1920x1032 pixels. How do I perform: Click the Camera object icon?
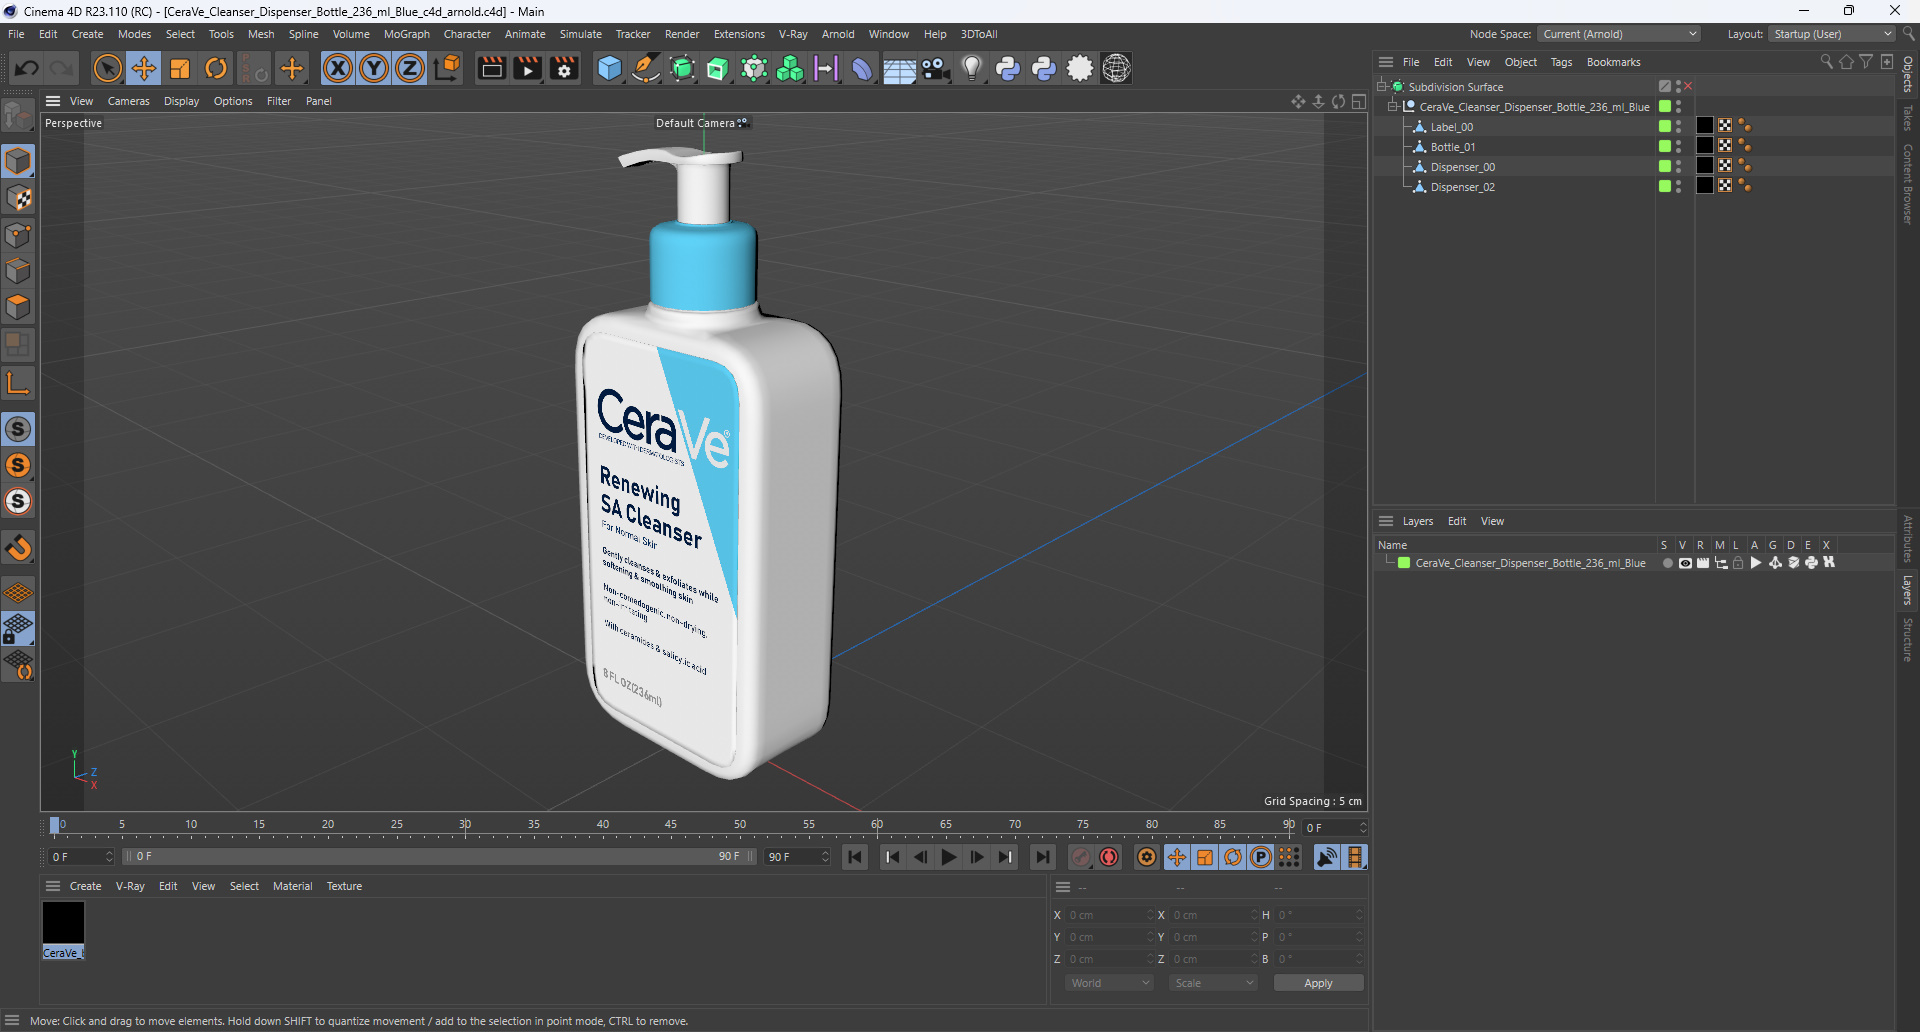tap(935, 68)
